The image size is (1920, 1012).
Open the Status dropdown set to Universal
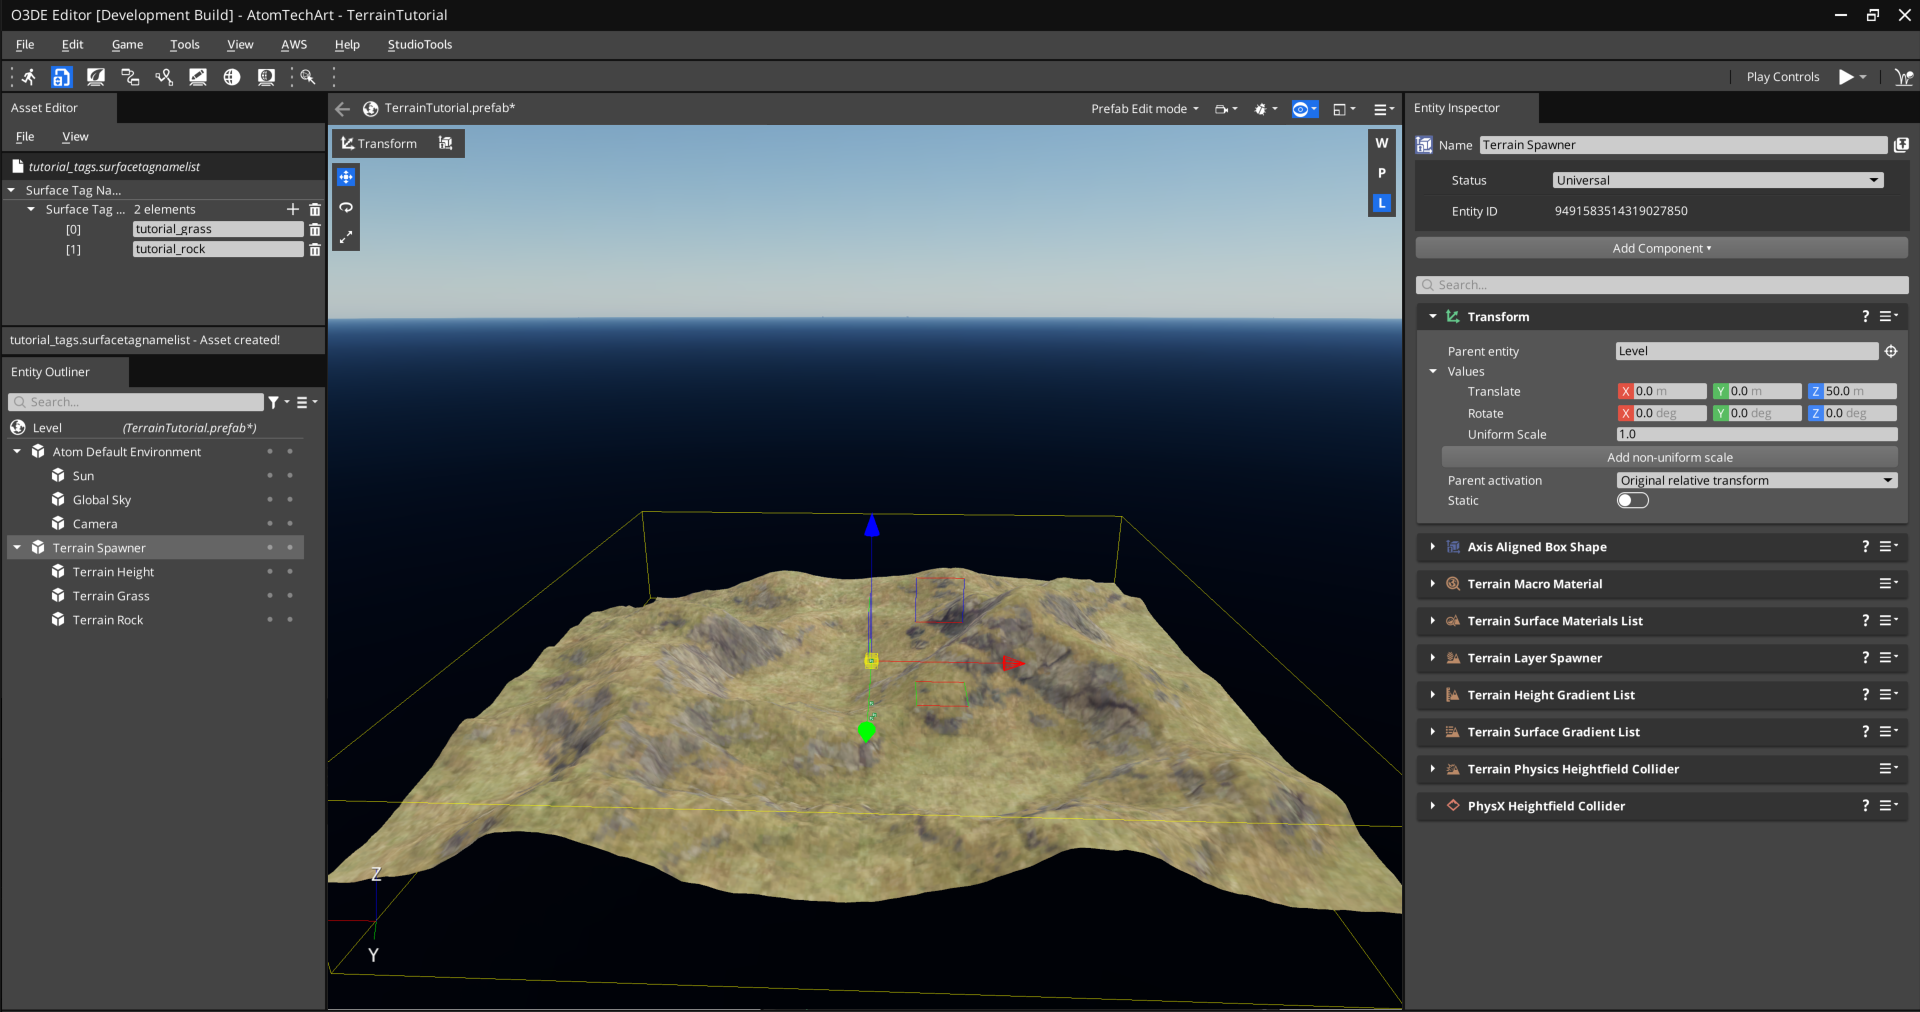tap(1717, 180)
